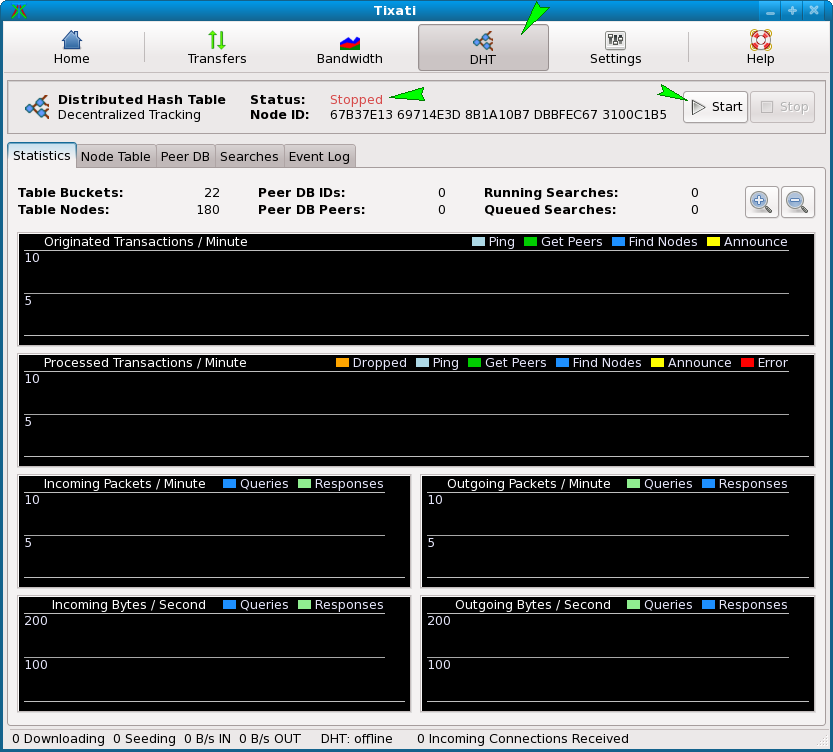The image size is (833, 752).
Task: Switch to the Statistics tab
Action: 41,156
